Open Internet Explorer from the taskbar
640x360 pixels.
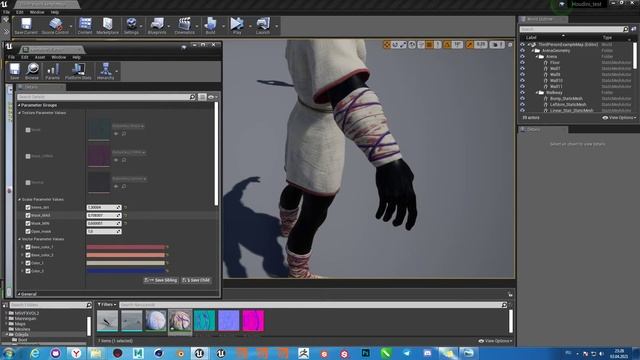coord(35,353)
